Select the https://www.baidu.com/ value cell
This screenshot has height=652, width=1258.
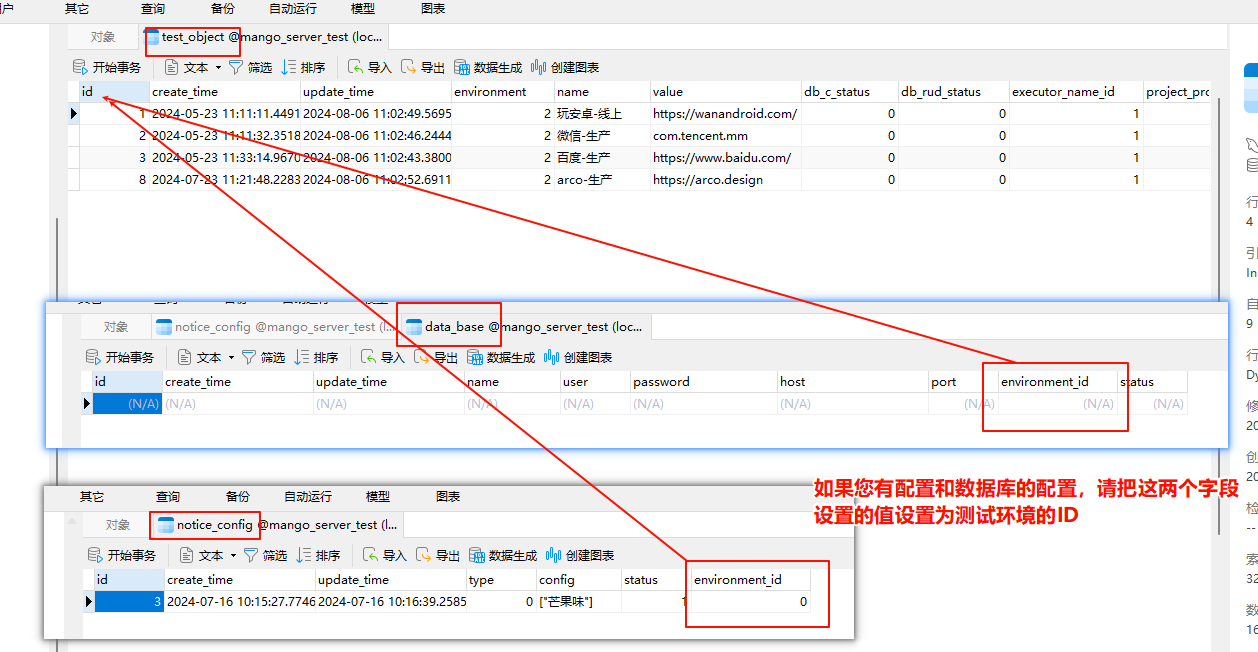[x=722, y=158]
